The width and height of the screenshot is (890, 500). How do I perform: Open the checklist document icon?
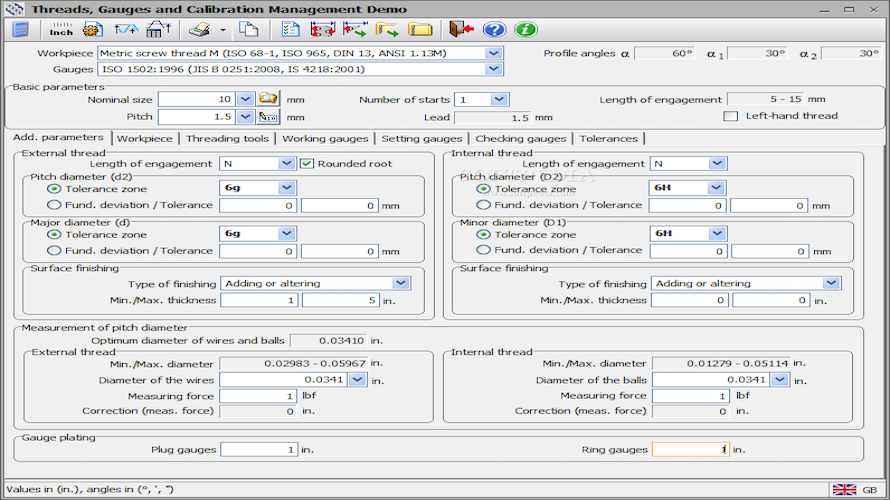(290, 30)
